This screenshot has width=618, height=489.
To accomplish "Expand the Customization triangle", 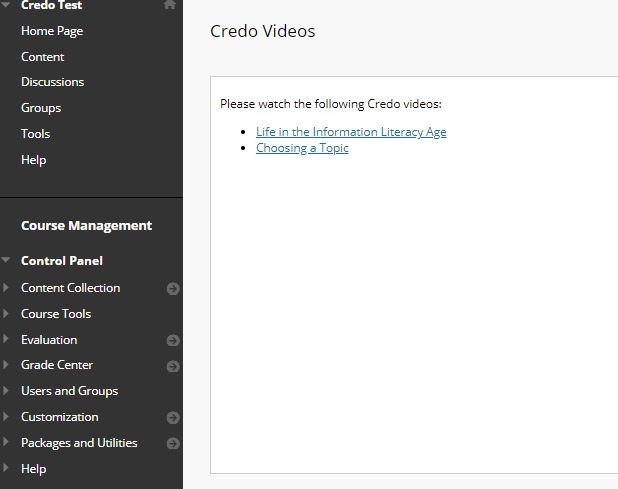I will [x=6, y=416].
